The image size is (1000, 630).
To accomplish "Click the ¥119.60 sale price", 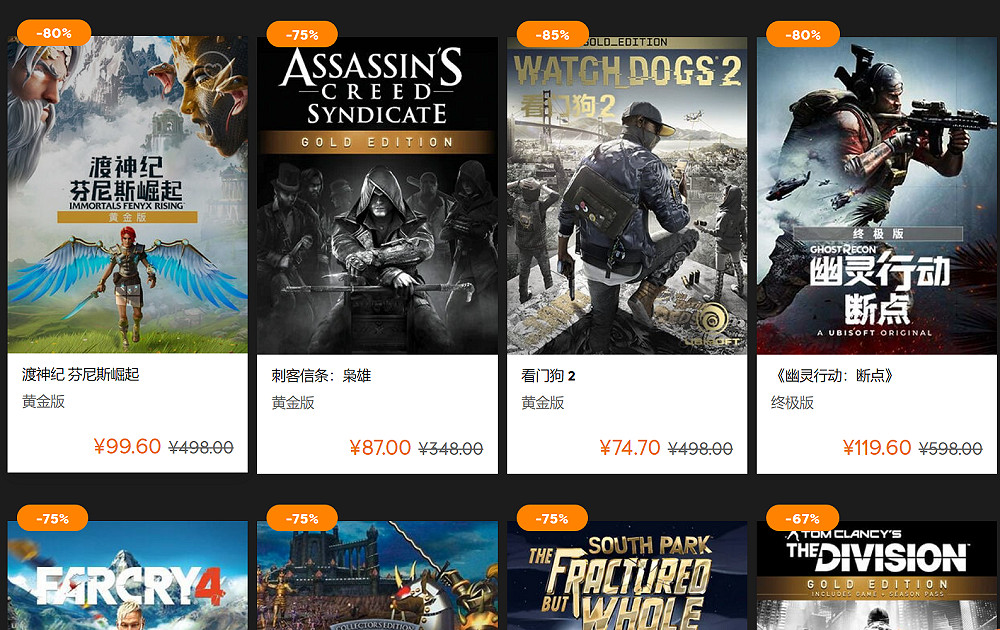I will [876, 448].
